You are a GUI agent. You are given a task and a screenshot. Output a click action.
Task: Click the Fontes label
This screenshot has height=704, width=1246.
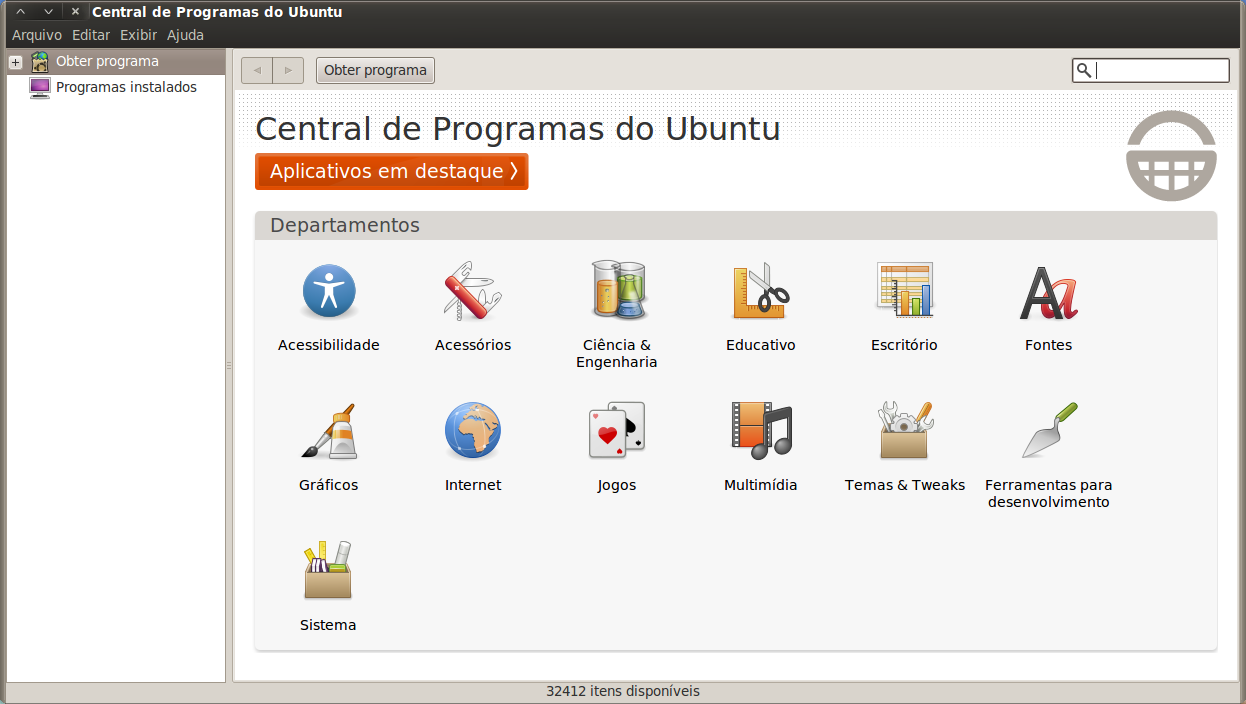1048,345
